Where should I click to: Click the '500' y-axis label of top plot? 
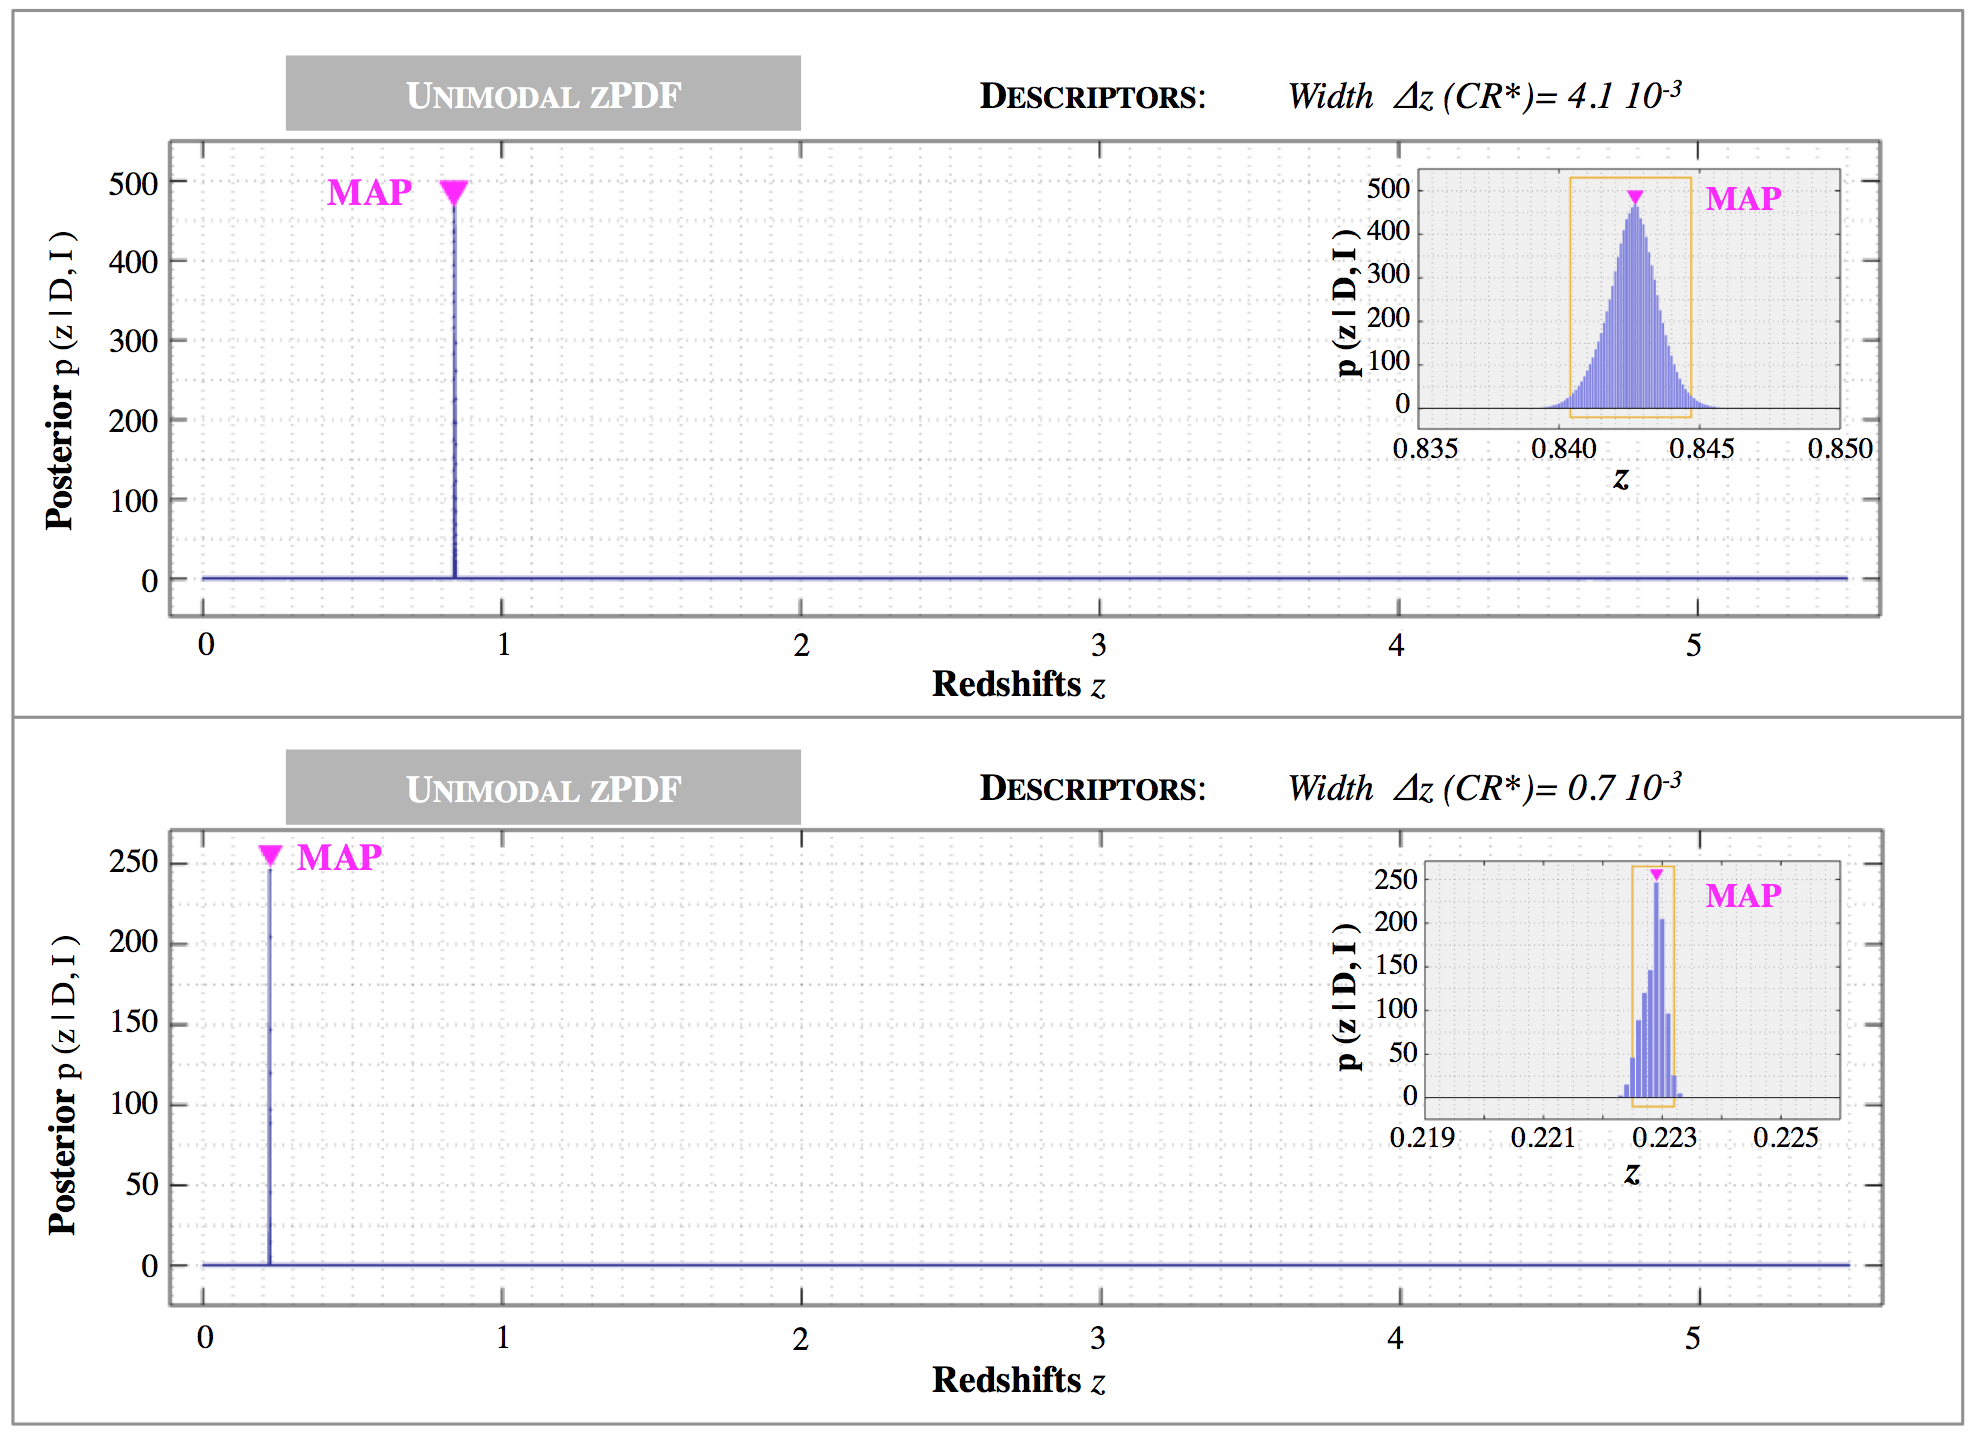click(134, 184)
